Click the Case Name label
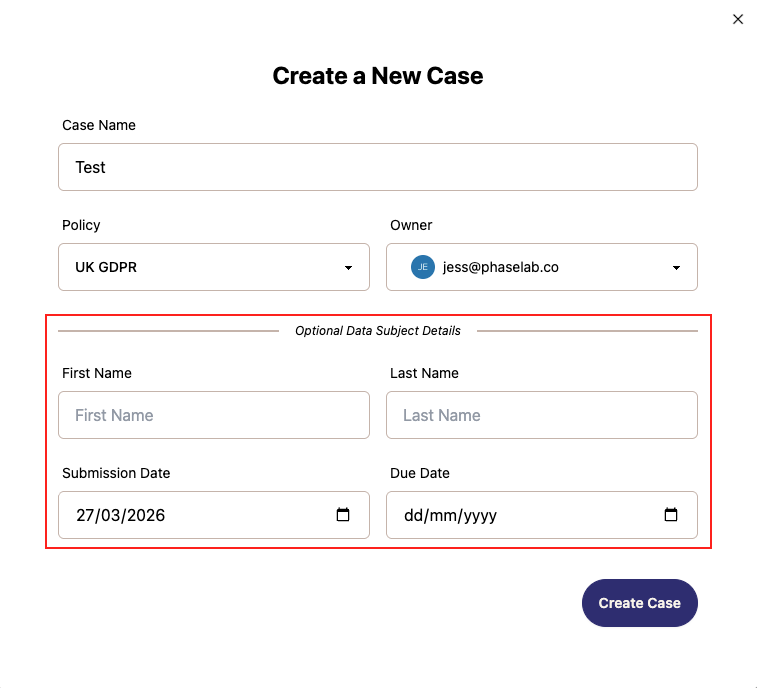The width and height of the screenshot is (757, 688). click(99, 125)
